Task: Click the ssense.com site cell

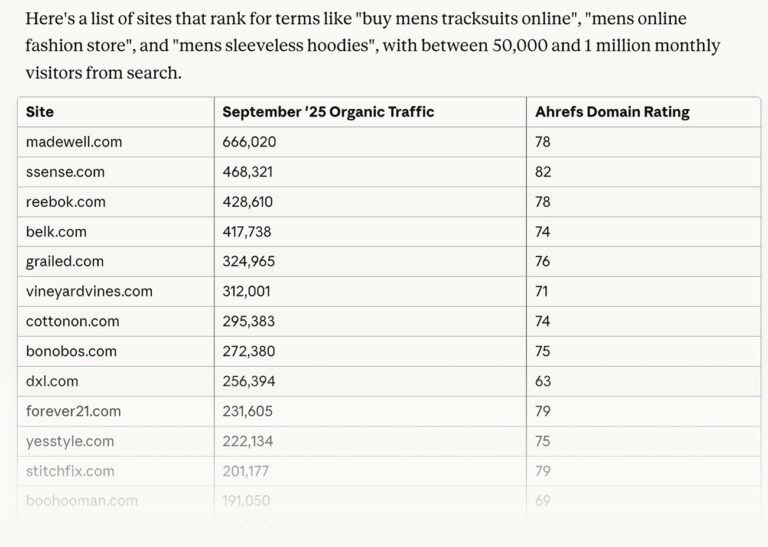Action: pos(65,172)
